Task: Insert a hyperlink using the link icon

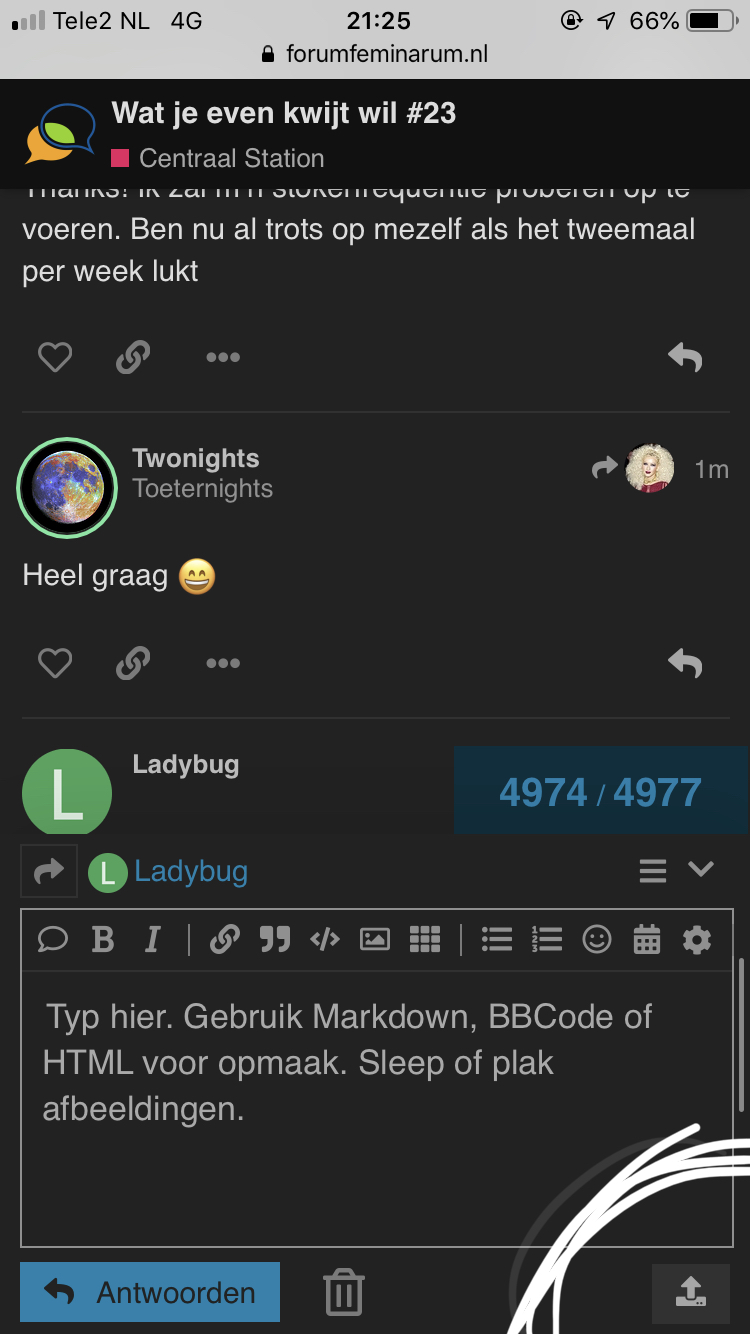Action: (225, 940)
